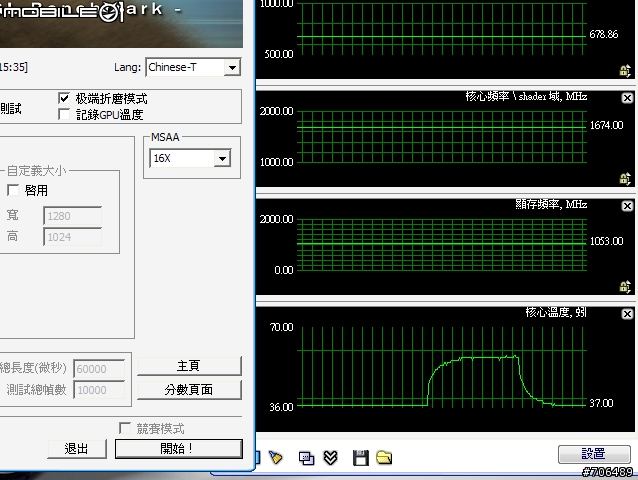Click the broom clear-history icon in monitor toolbar
638x480 pixels.
click(275, 458)
